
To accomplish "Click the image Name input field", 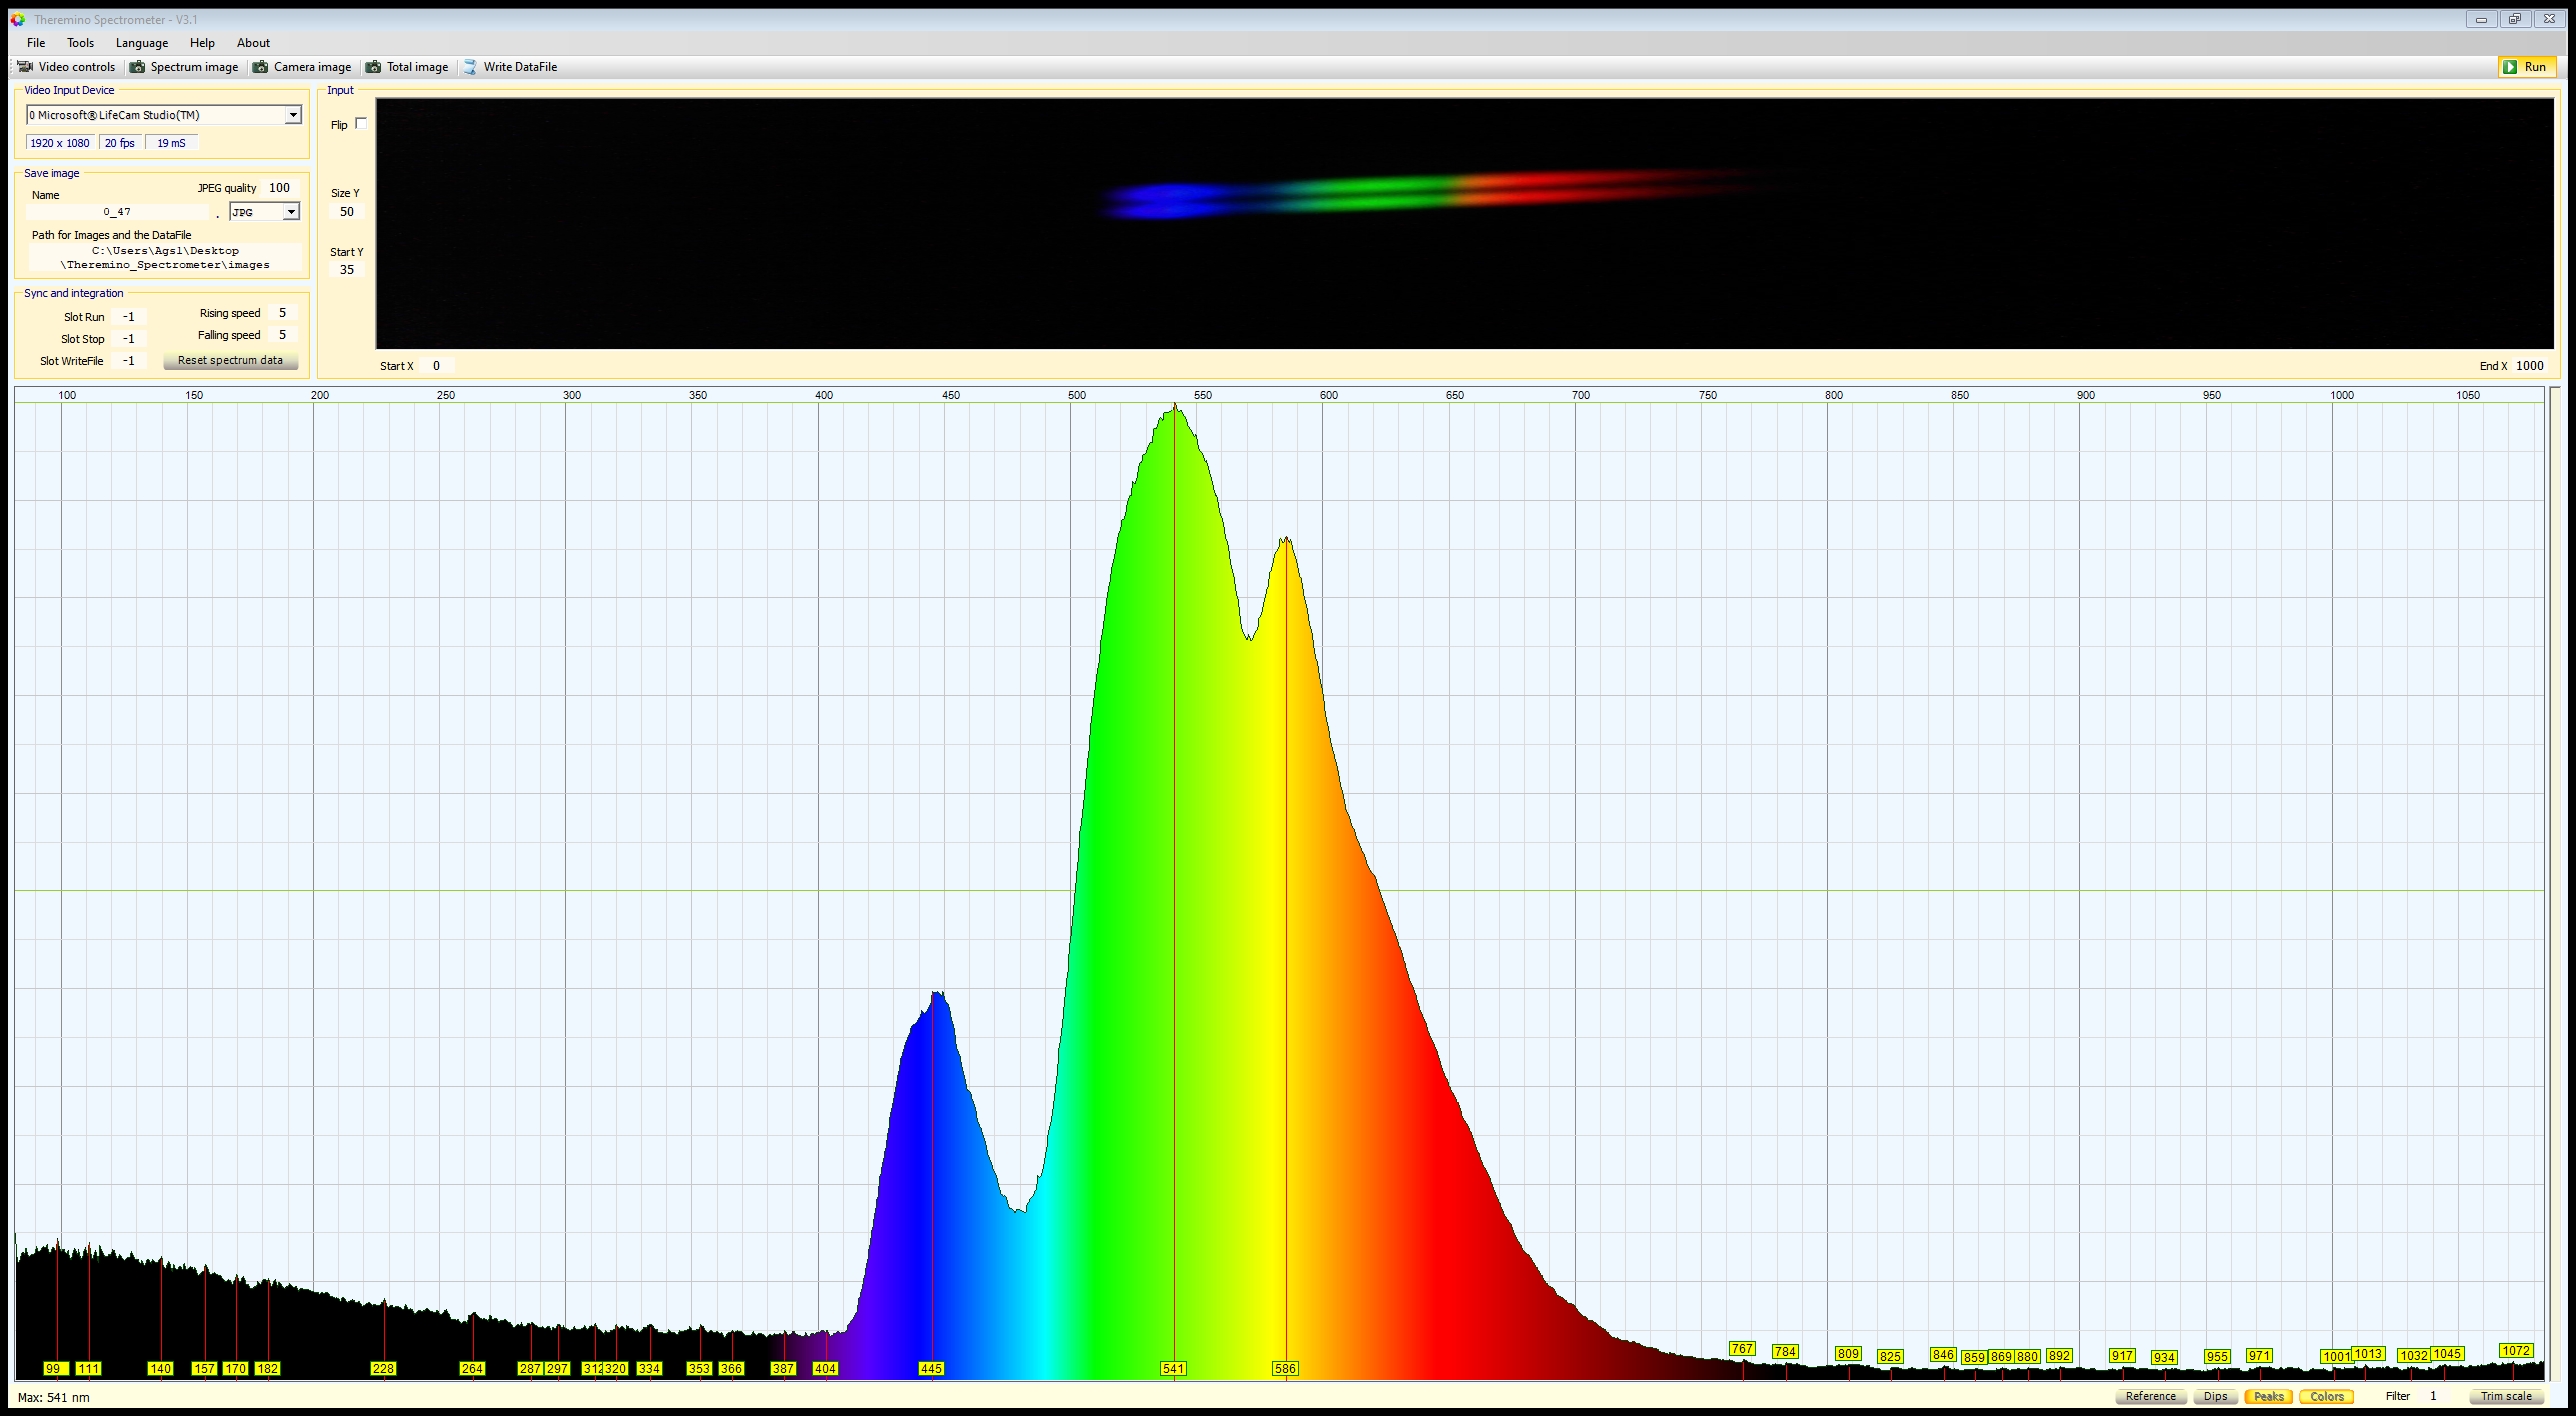I will click(x=117, y=212).
